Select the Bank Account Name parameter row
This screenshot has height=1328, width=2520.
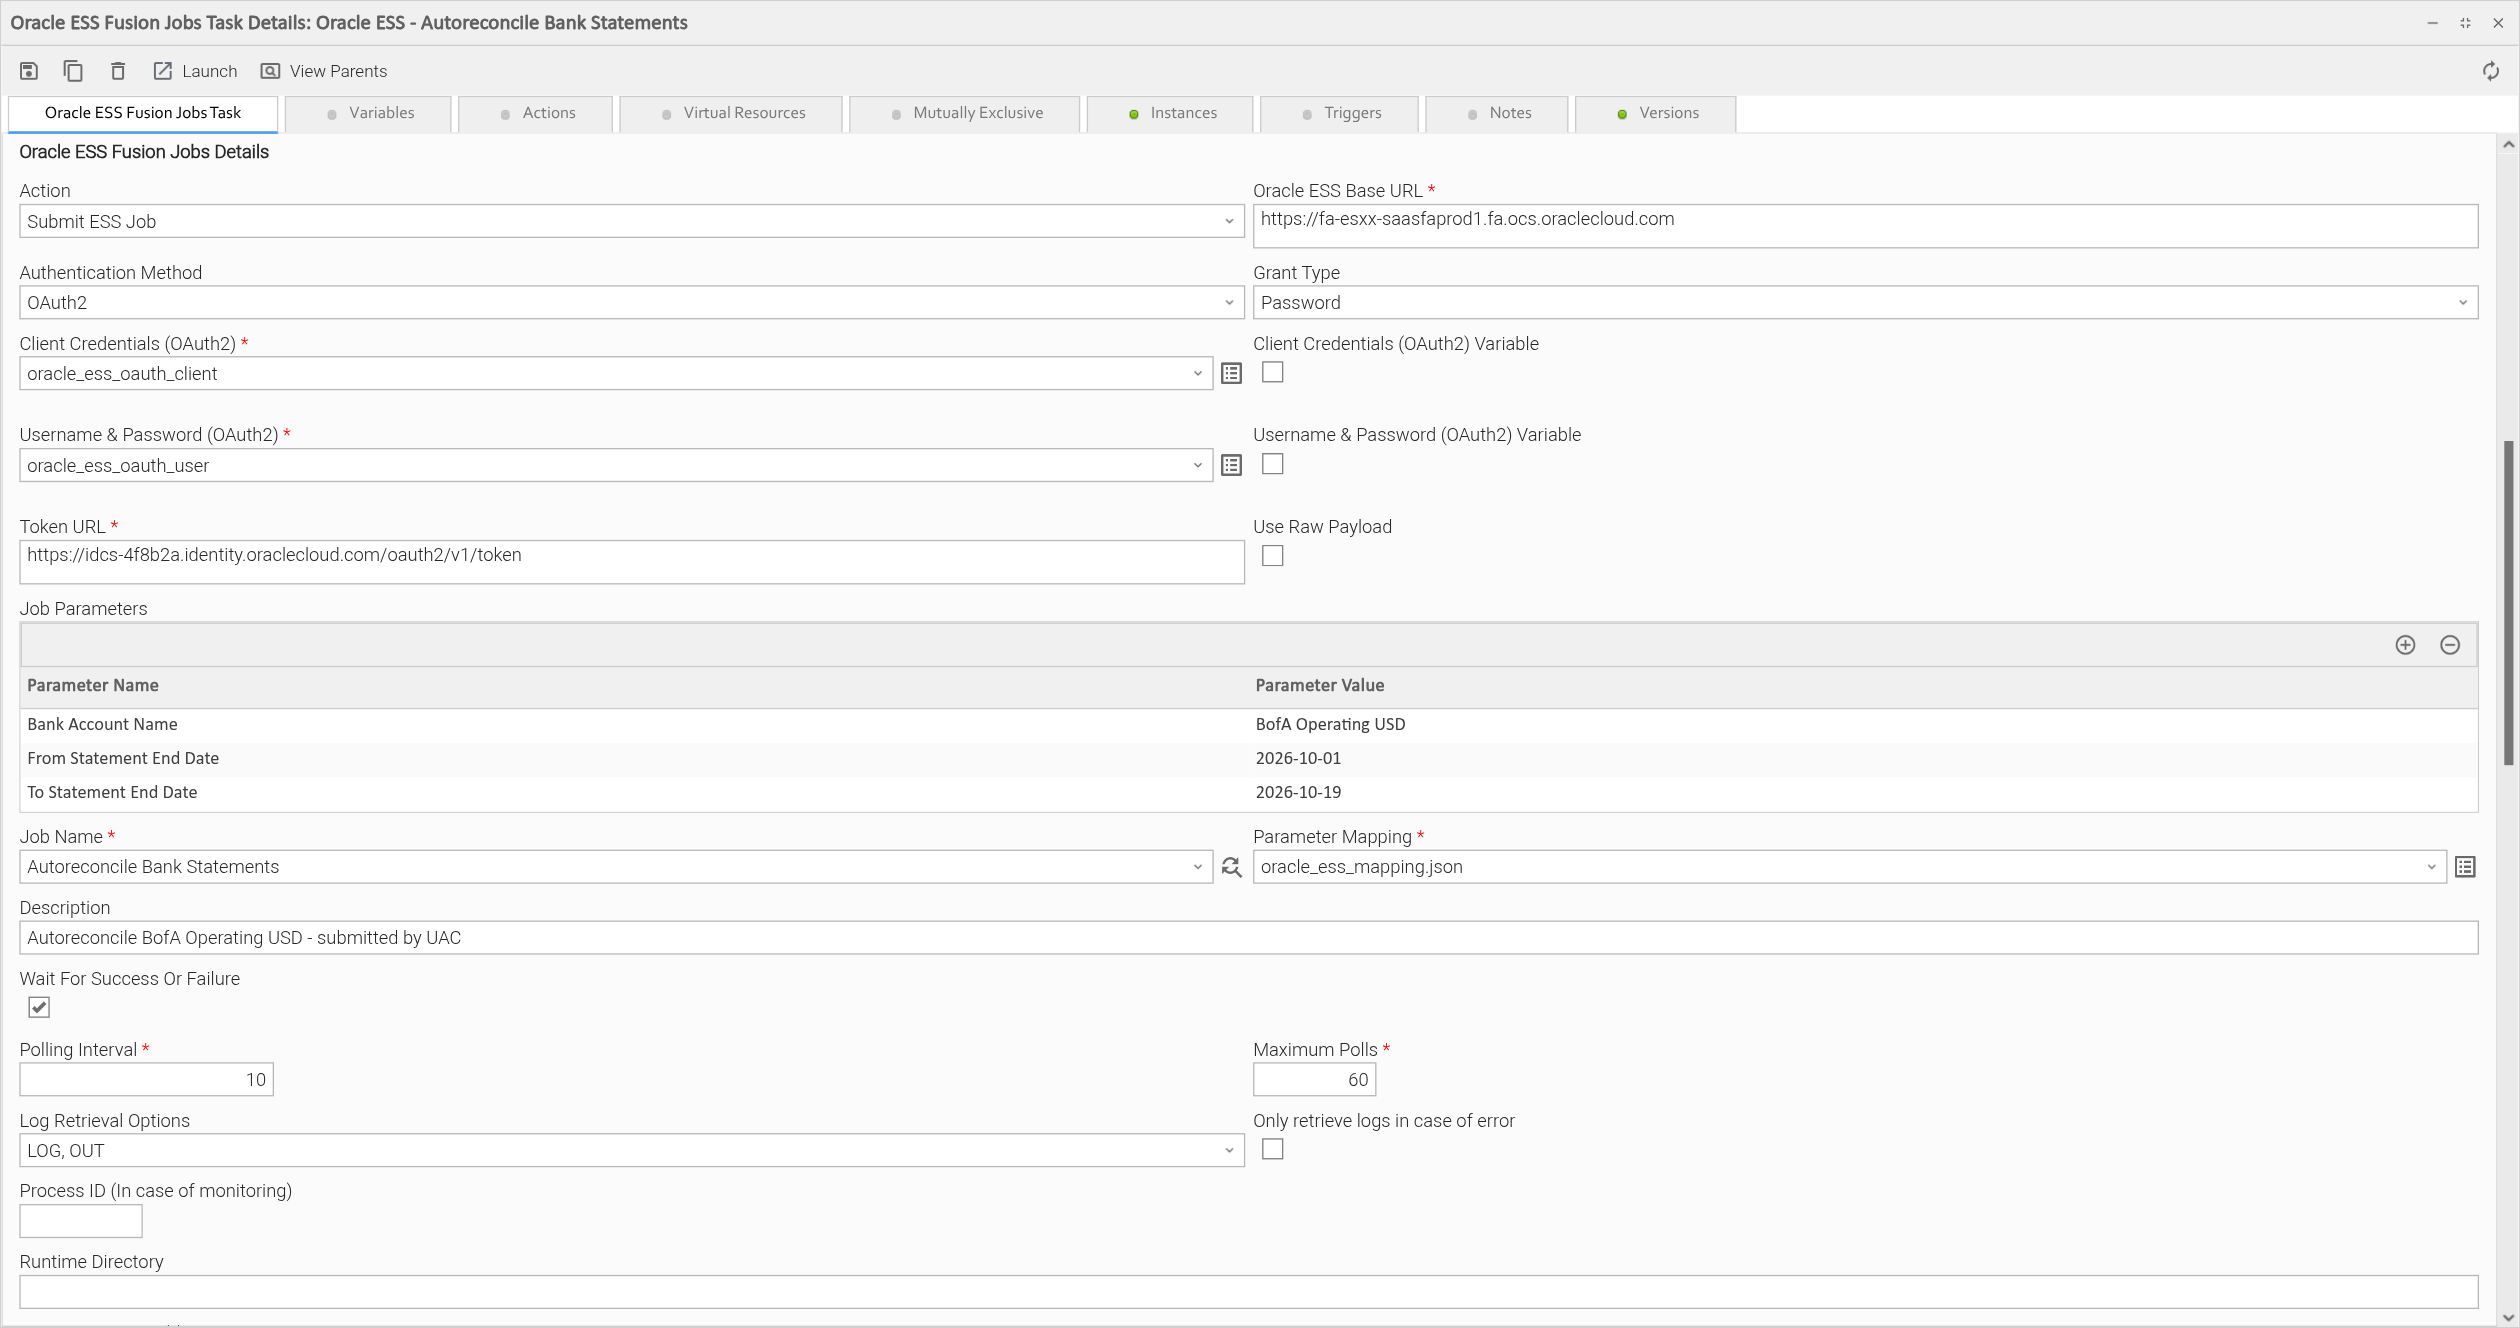[x=1248, y=725]
